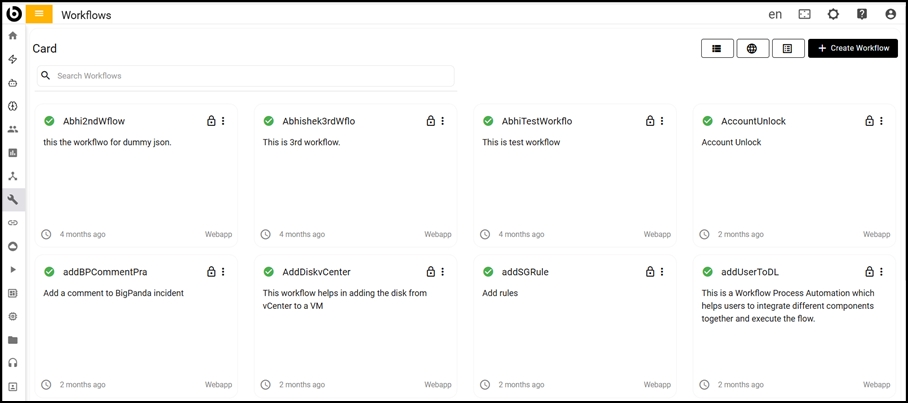Click the lock icon on Abhi2ndWflow card
The height and width of the screenshot is (403, 908).
point(211,121)
